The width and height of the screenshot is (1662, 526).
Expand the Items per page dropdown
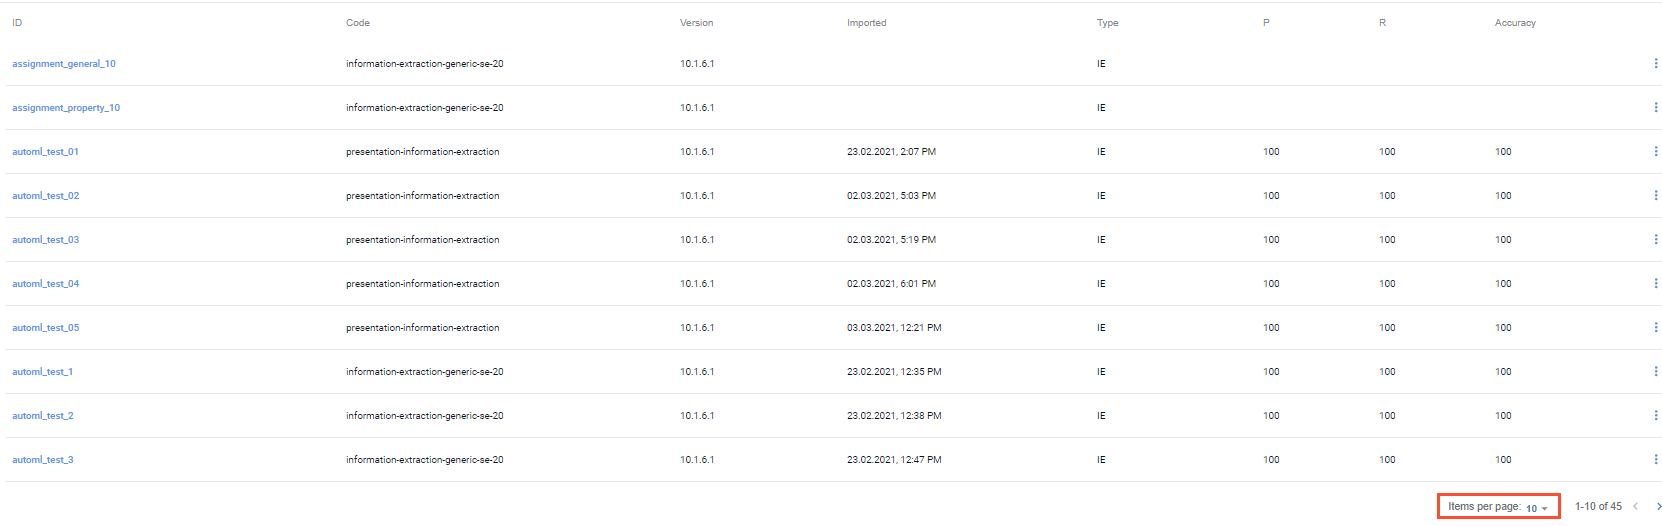[1537, 508]
